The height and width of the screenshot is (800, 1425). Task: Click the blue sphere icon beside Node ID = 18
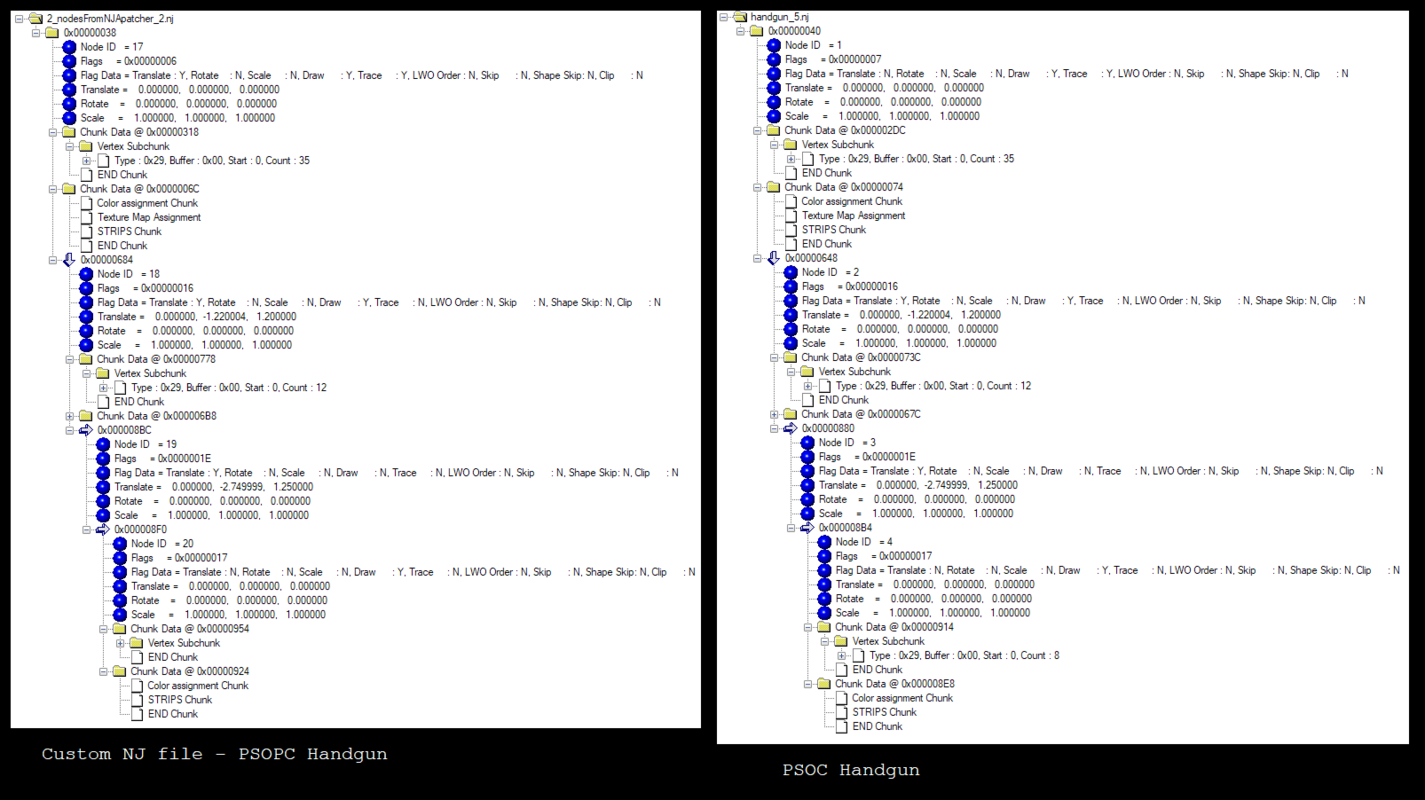(x=86, y=274)
